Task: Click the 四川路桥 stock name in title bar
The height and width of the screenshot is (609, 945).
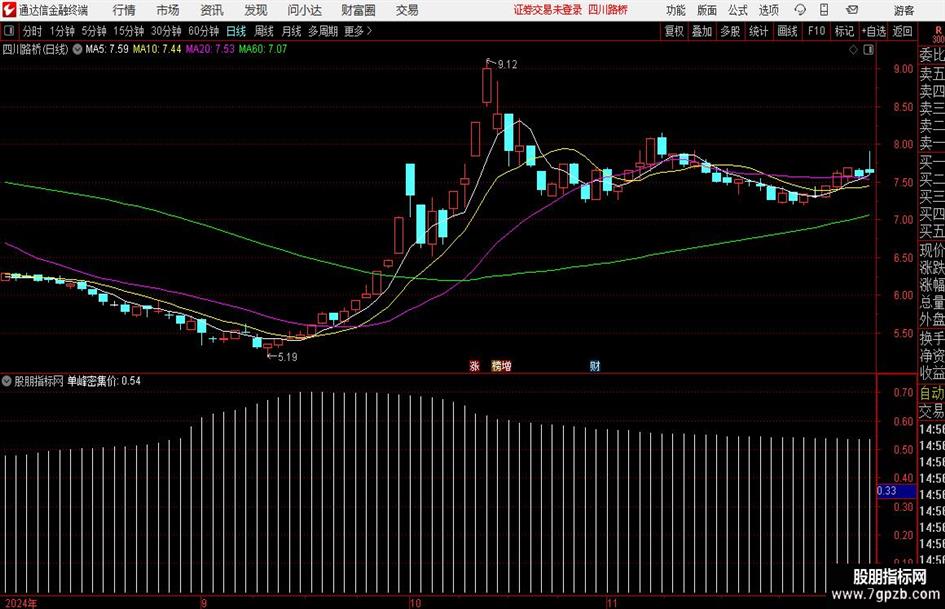Action: (608, 10)
